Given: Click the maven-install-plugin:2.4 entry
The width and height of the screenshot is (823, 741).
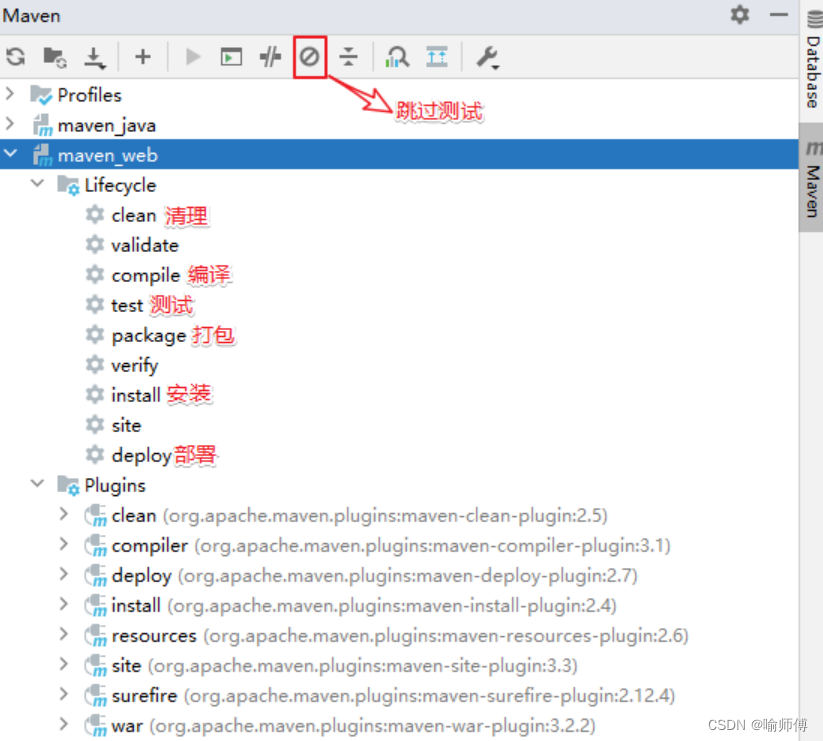Looking at the screenshot, I should [392, 606].
